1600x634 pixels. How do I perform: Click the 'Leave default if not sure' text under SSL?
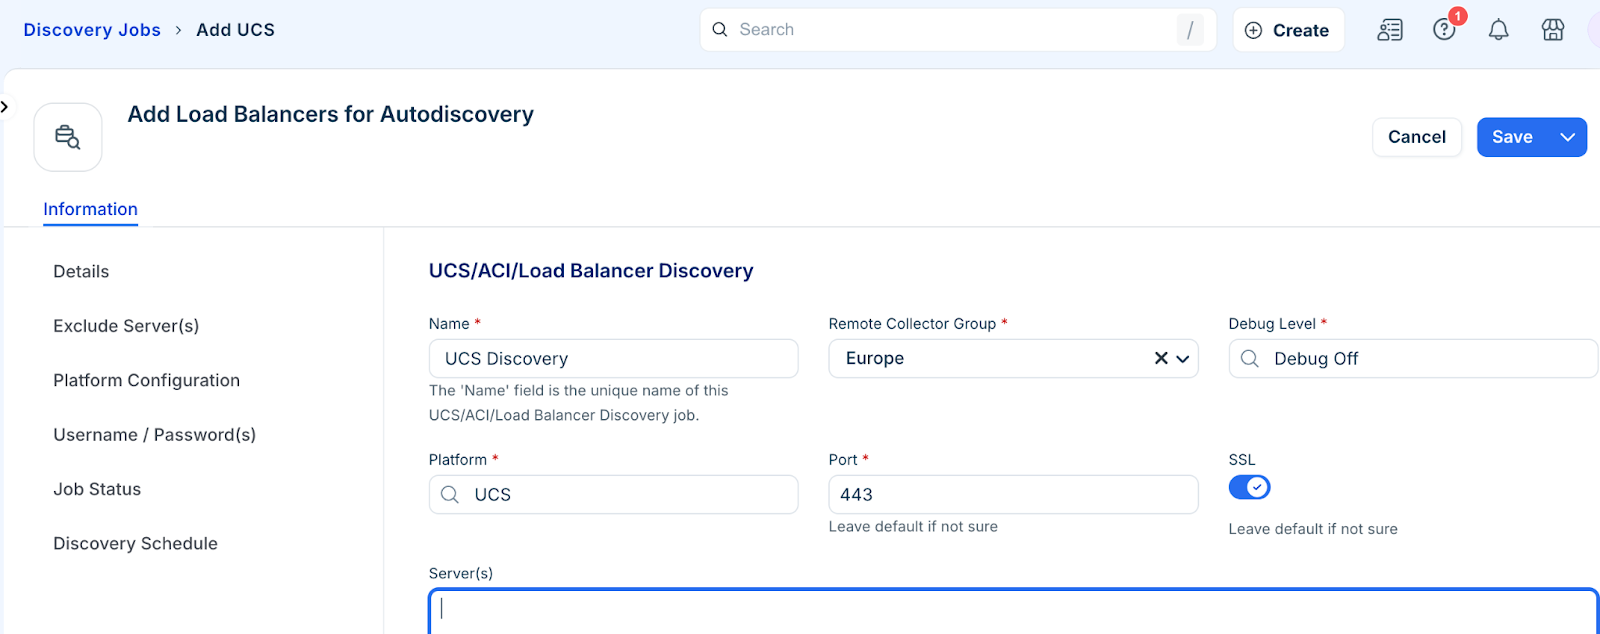pyautogui.click(x=1313, y=529)
